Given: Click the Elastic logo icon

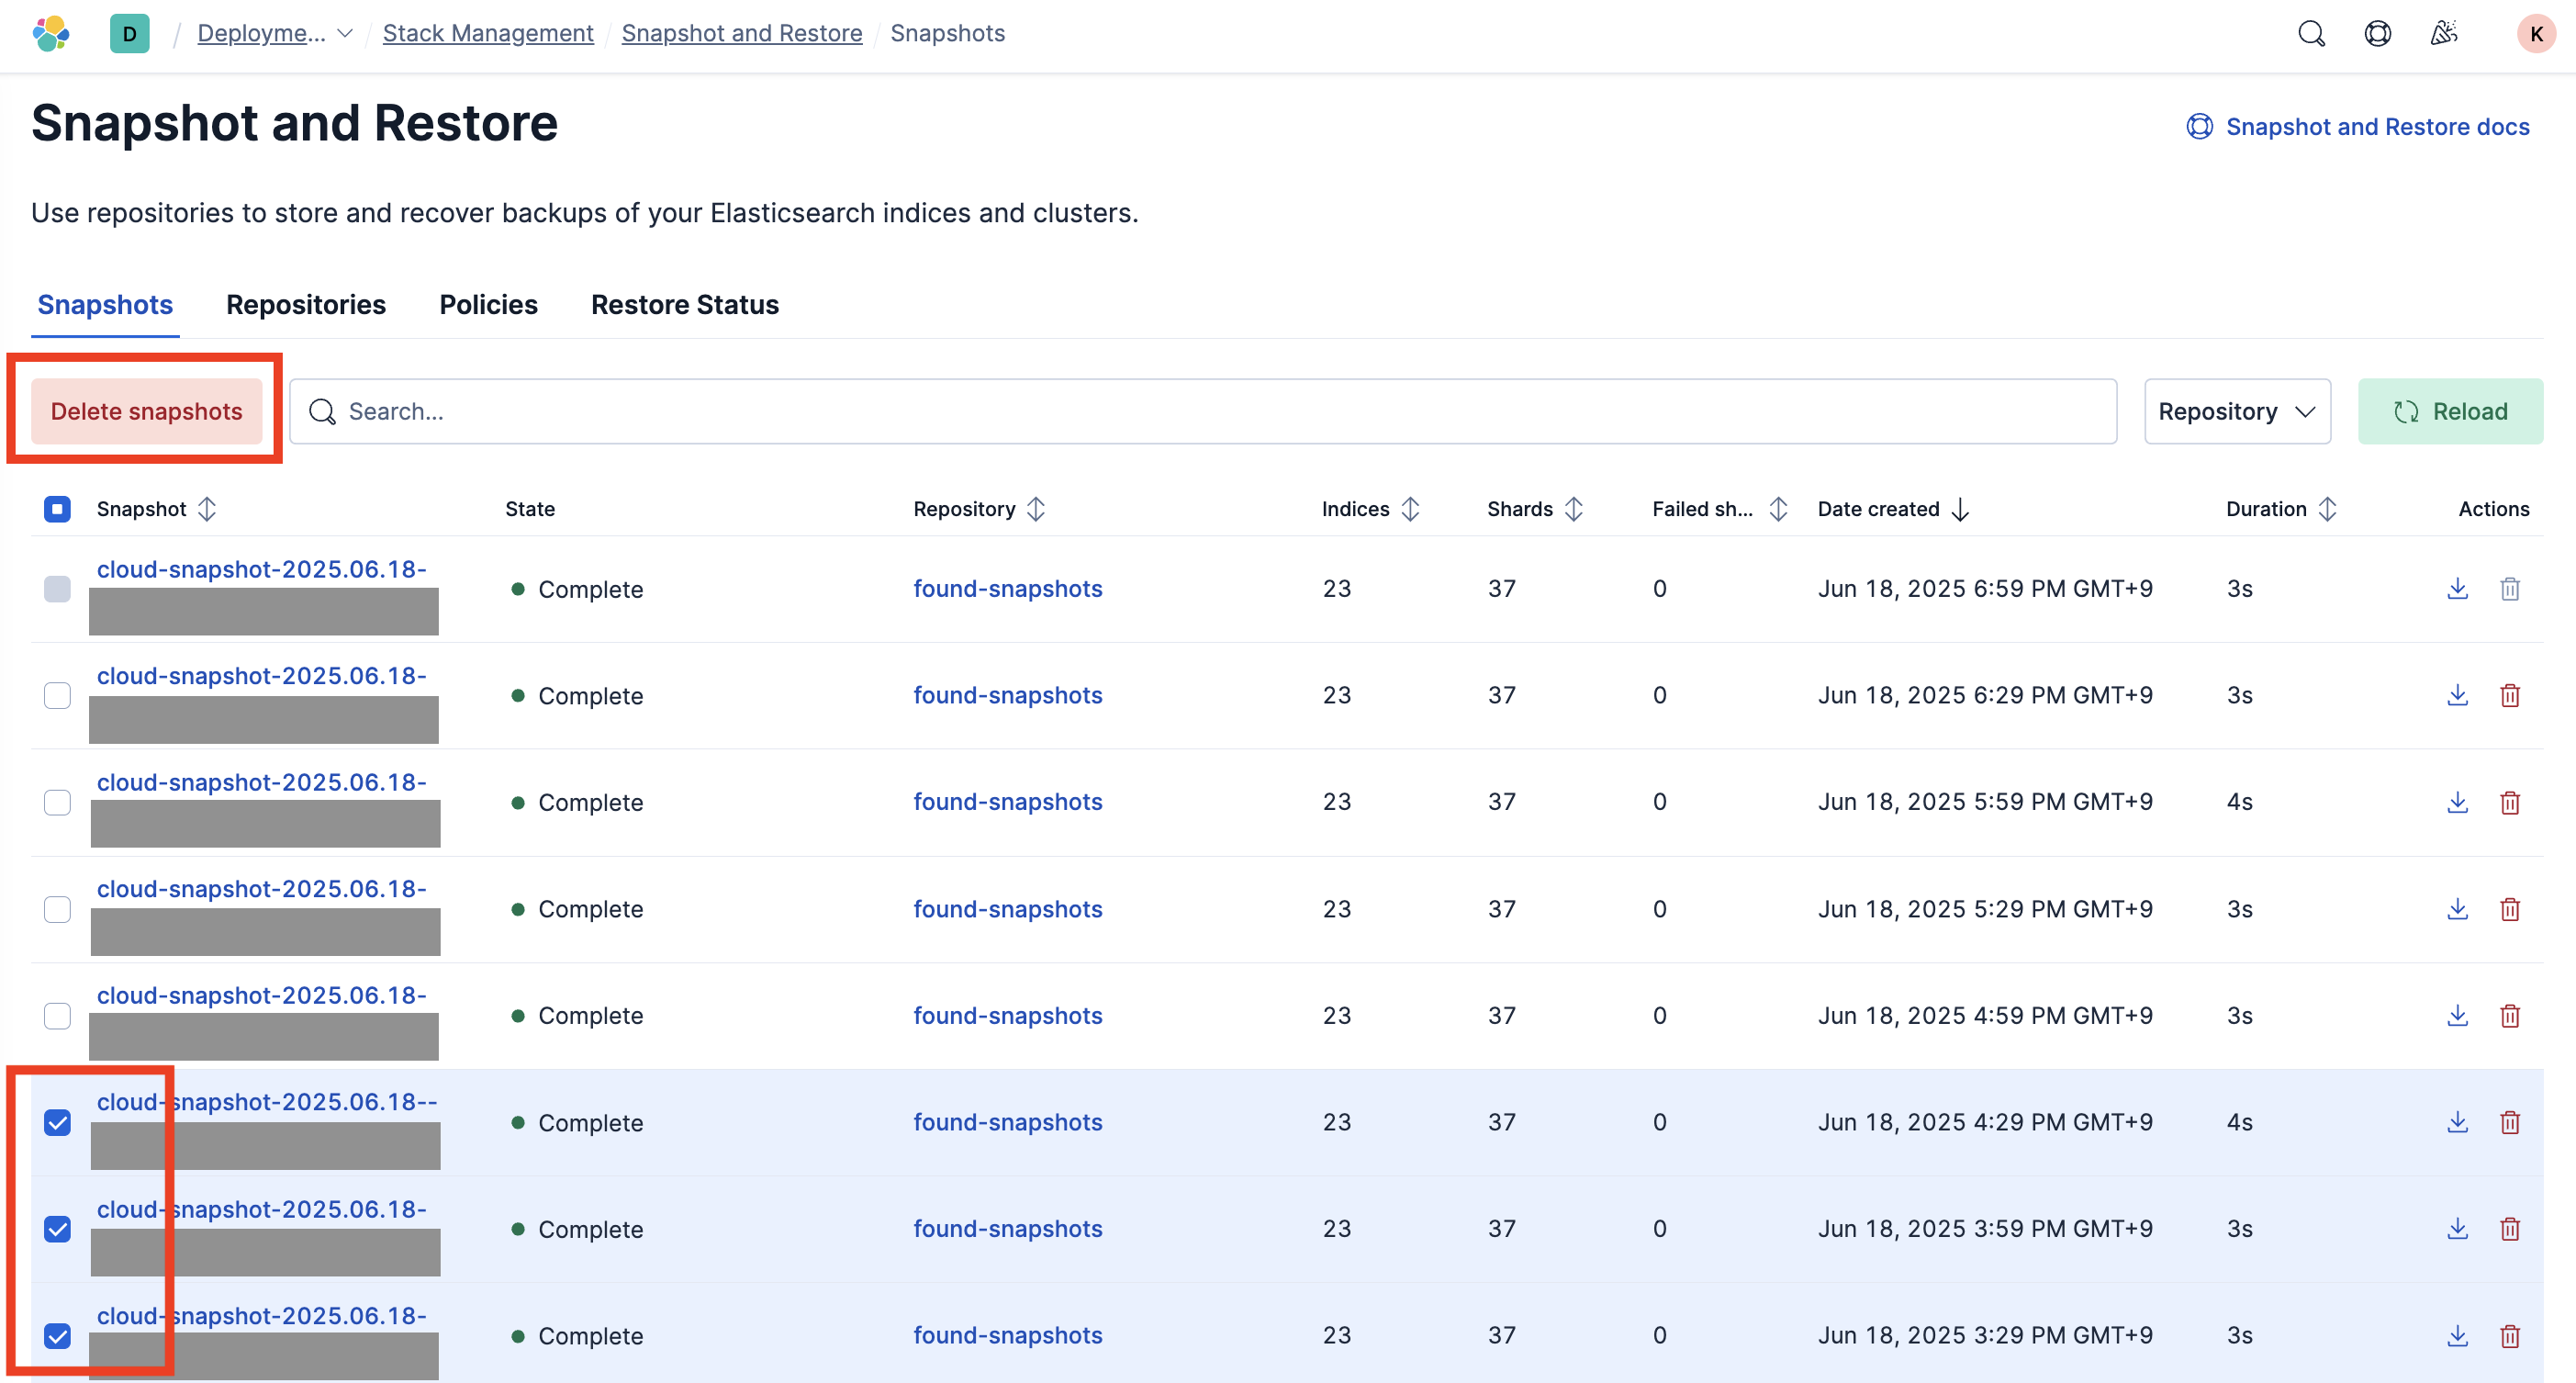Looking at the screenshot, I should (x=51, y=34).
